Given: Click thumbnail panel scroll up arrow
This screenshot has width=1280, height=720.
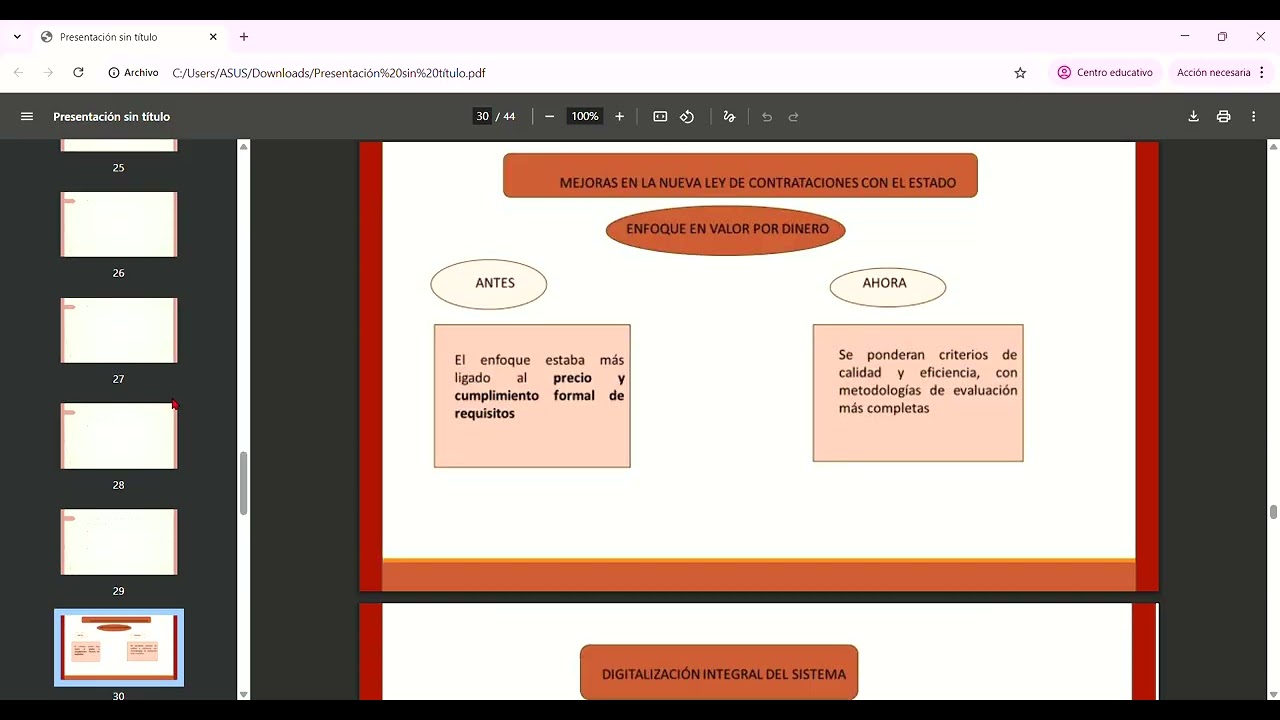Looking at the screenshot, I should tap(243, 147).
